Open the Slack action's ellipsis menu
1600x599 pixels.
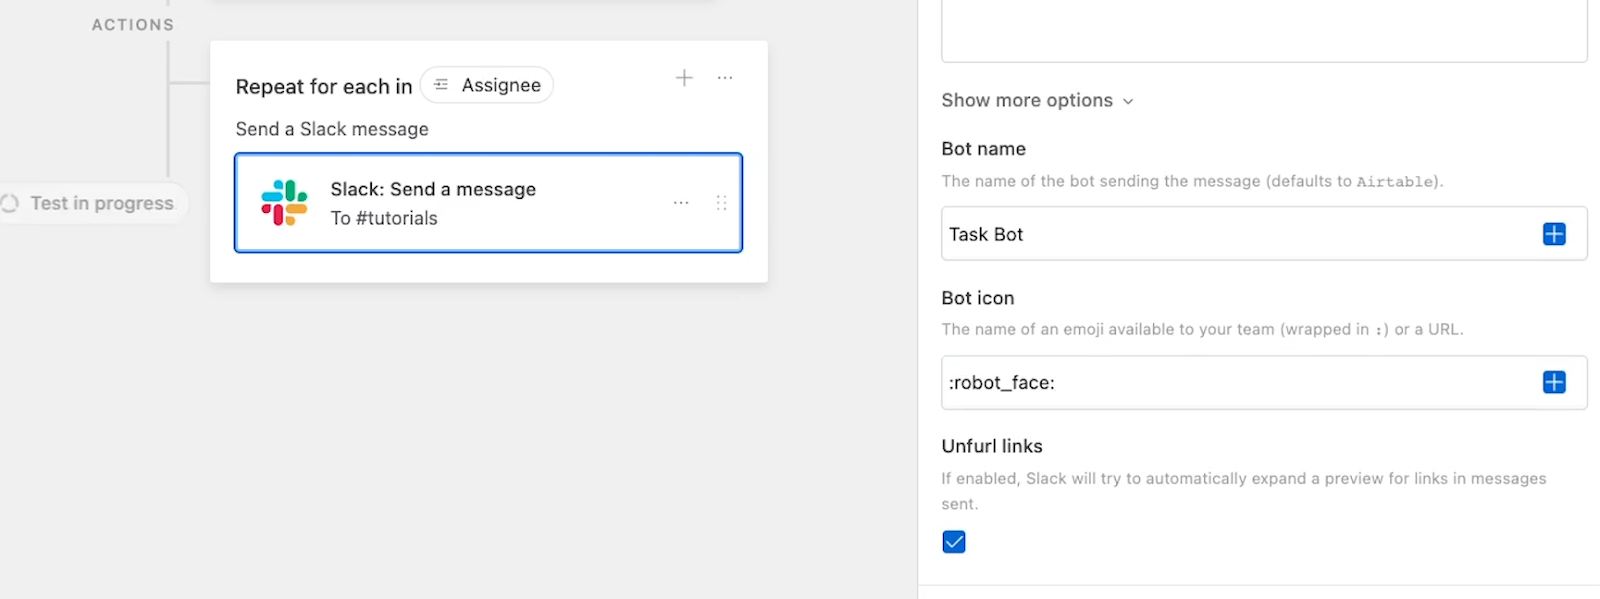[x=681, y=203]
